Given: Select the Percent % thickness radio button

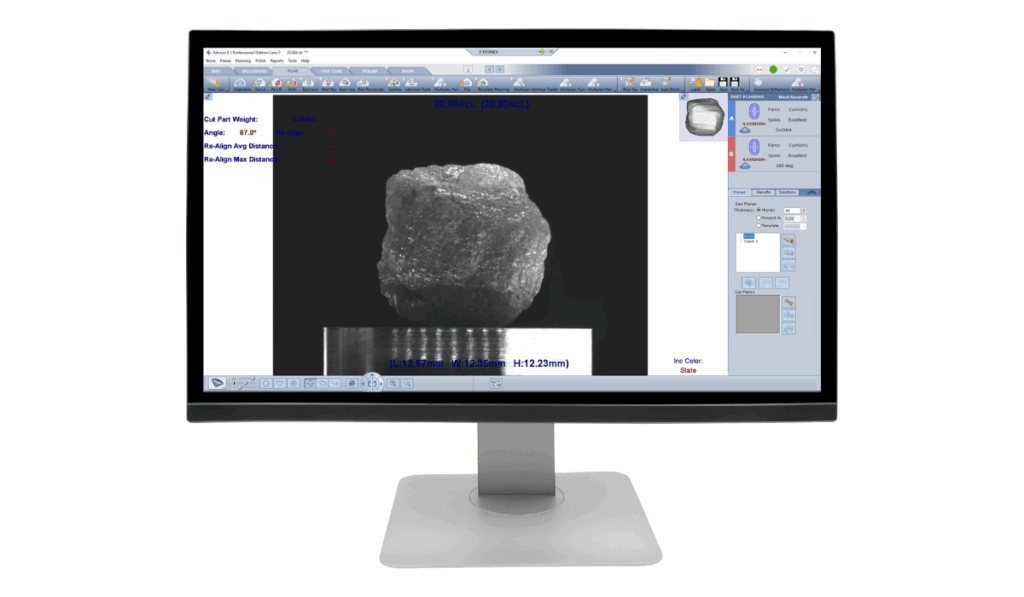Looking at the screenshot, I should [x=758, y=218].
